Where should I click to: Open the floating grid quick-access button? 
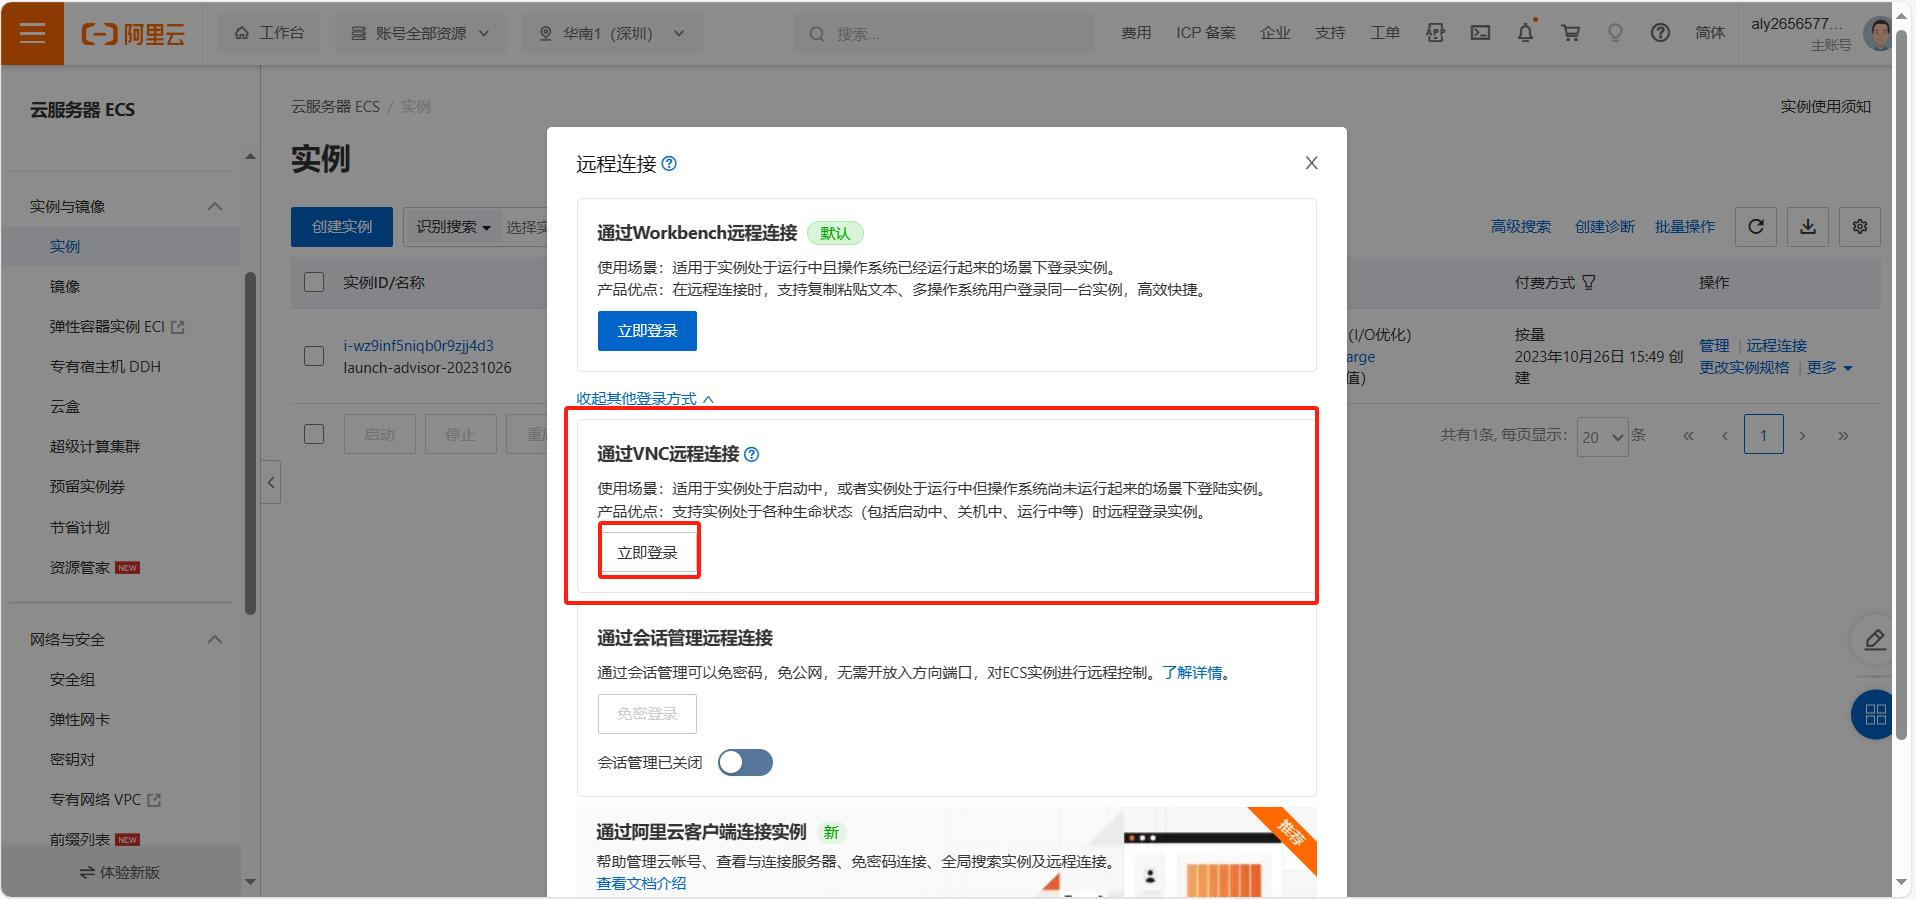(1875, 714)
